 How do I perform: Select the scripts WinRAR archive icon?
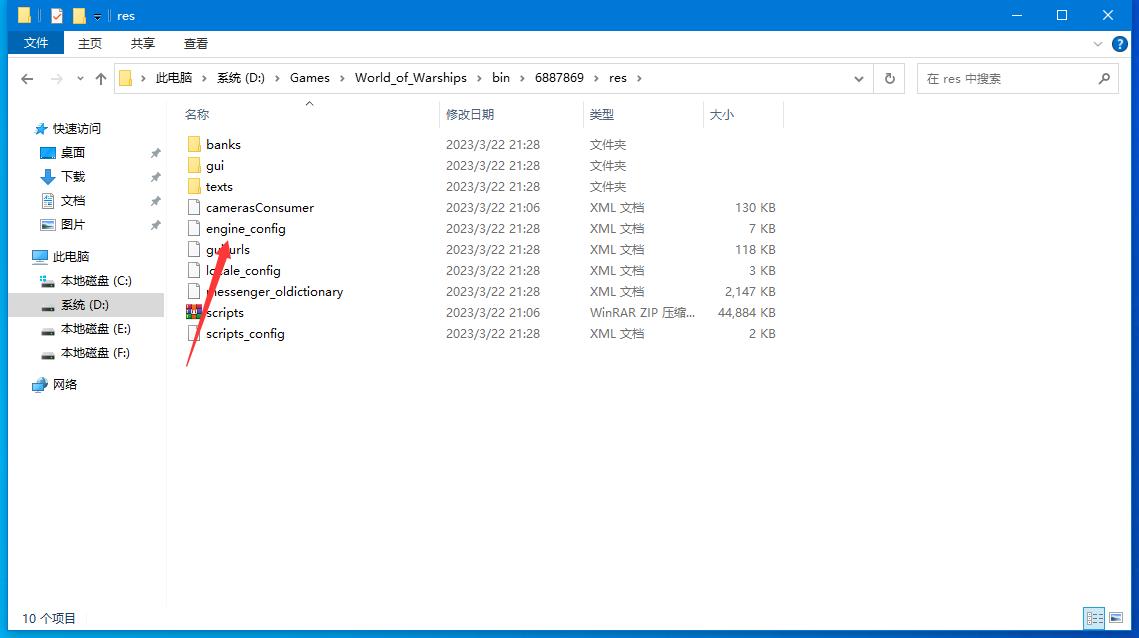pos(194,312)
